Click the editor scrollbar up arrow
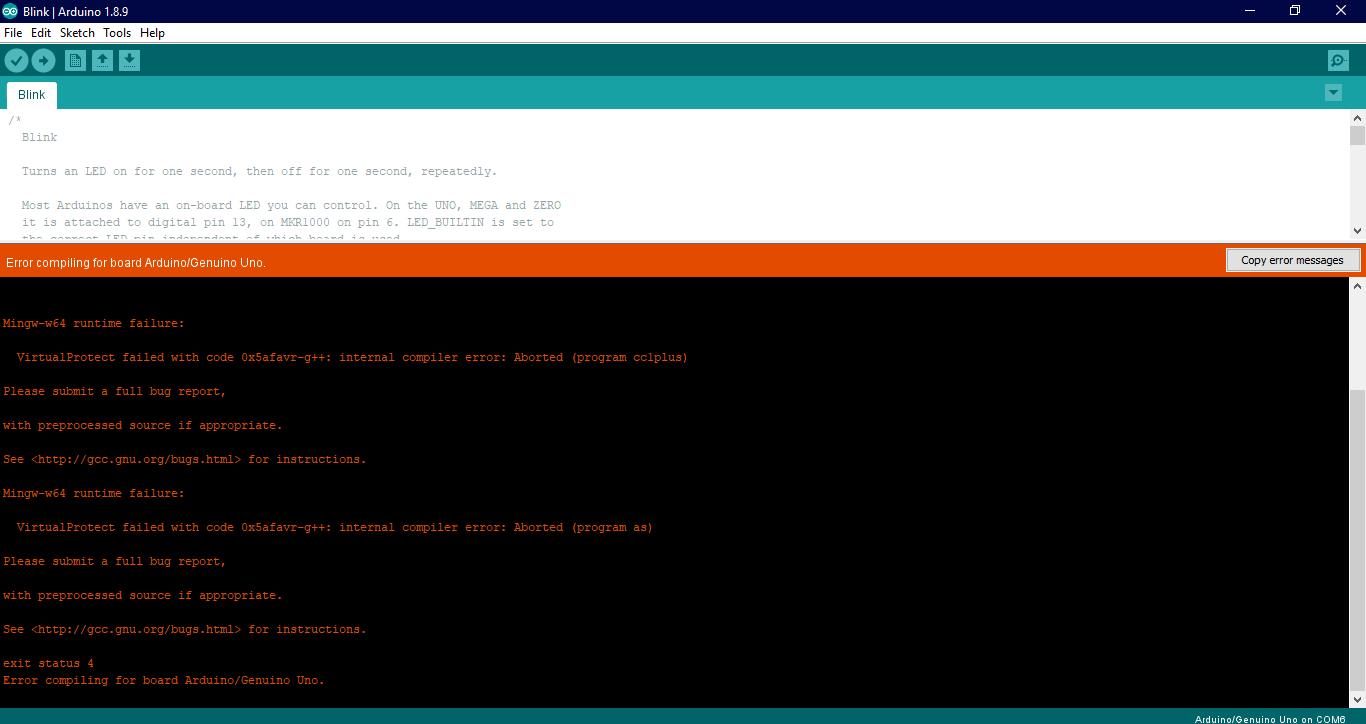 click(x=1357, y=117)
